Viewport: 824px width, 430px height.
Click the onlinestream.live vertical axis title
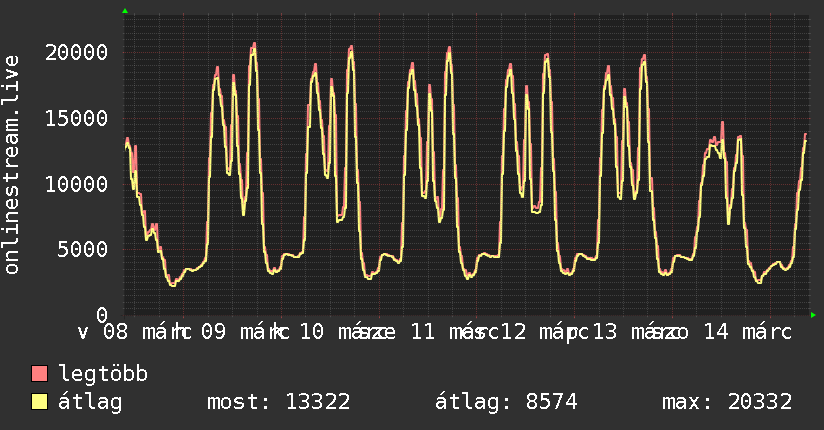click(11, 165)
